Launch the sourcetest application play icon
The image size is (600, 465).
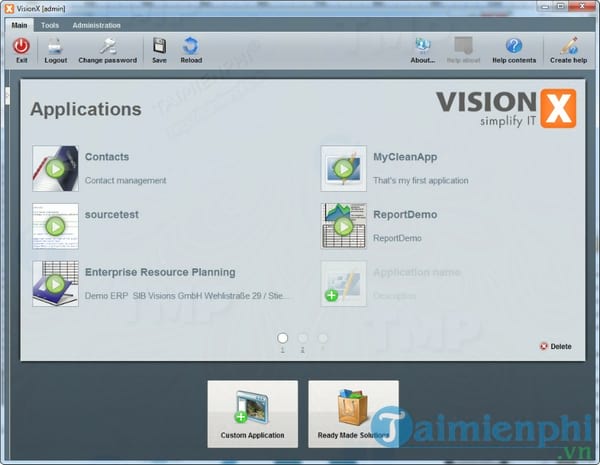click(55, 227)
